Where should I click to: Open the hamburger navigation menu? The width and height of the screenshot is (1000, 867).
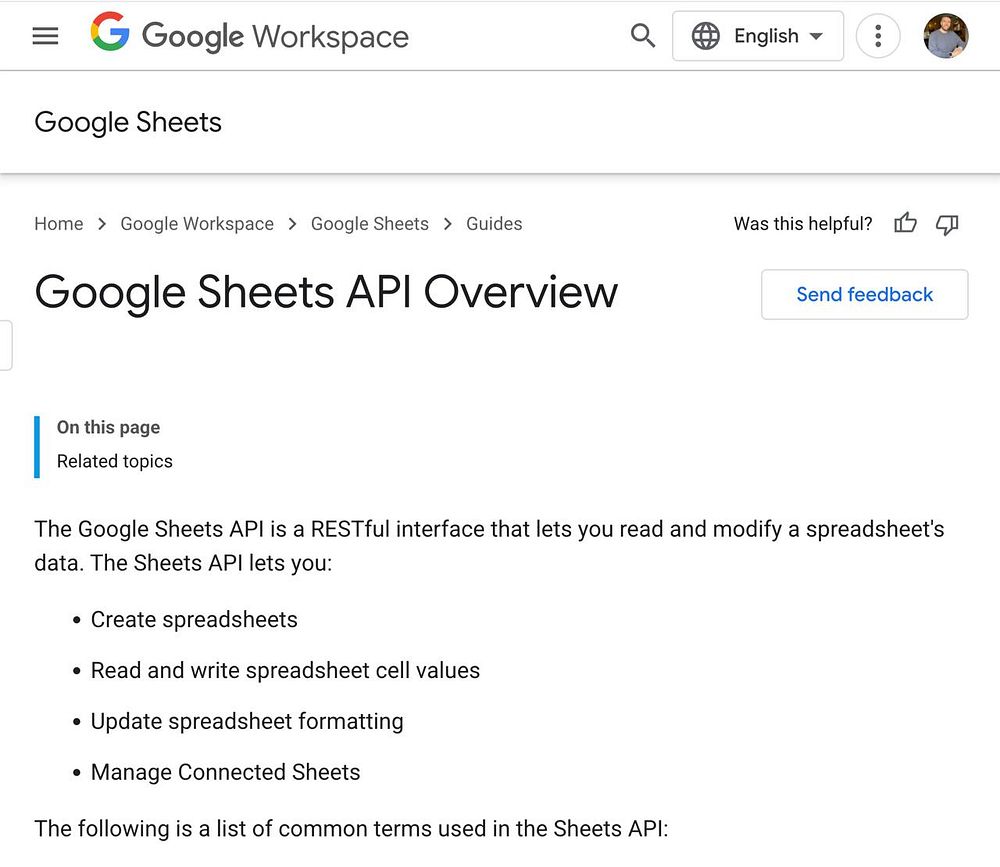[x=45, y=36]
